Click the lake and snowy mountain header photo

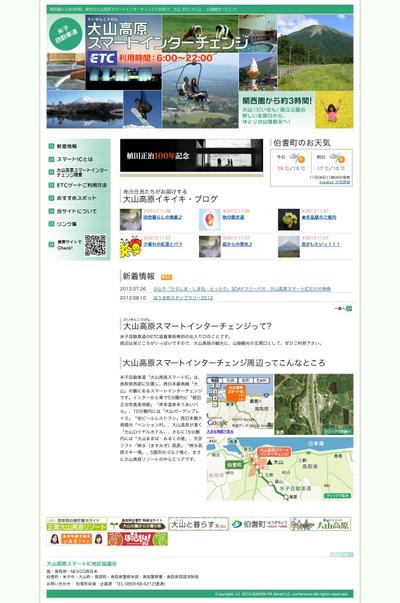click(x=85, y=109)
